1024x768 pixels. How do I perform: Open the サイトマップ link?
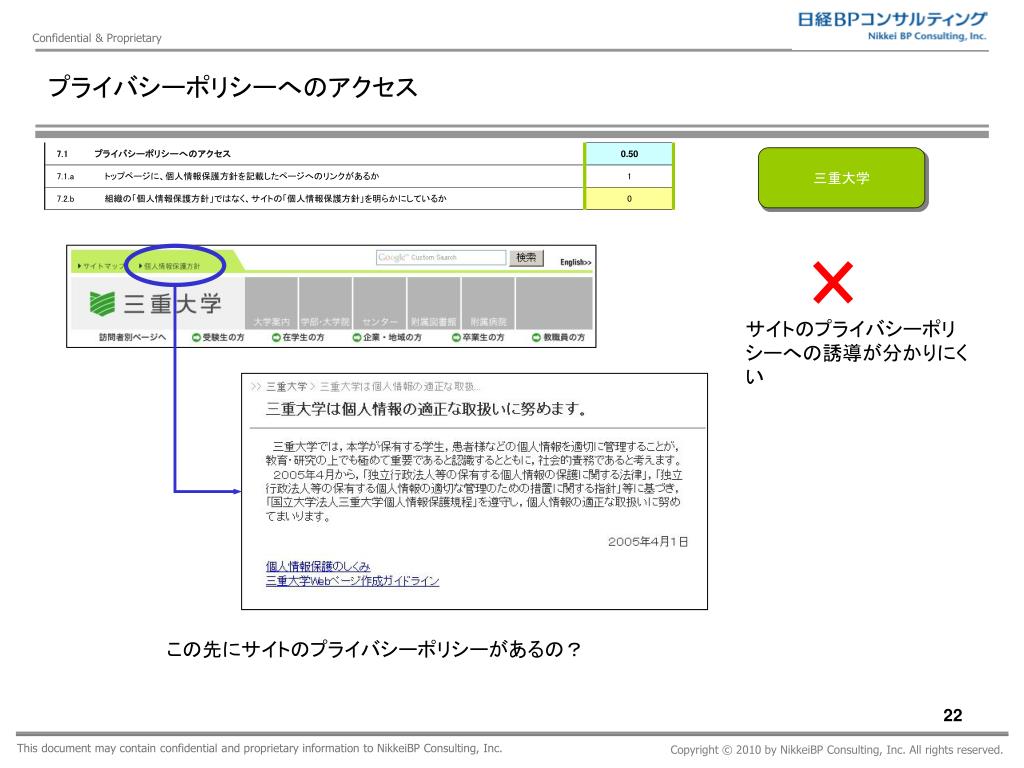[x=101, y=266]
